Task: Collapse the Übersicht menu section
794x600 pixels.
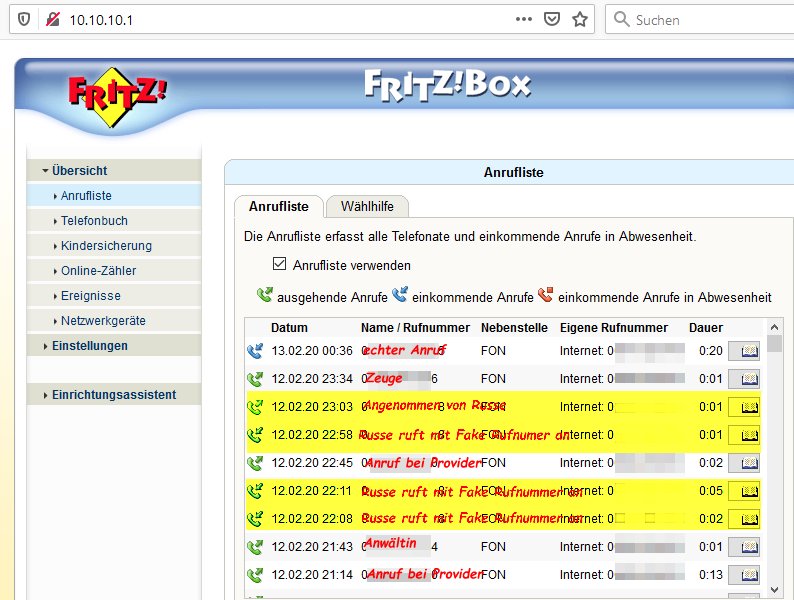Action: tap(79, 171)
